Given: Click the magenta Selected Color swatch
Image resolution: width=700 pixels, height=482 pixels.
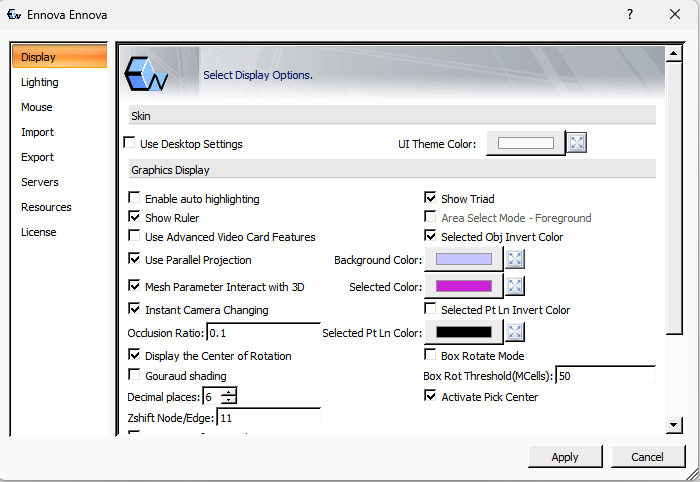Looking at the screenshot, I should point(464,286).
